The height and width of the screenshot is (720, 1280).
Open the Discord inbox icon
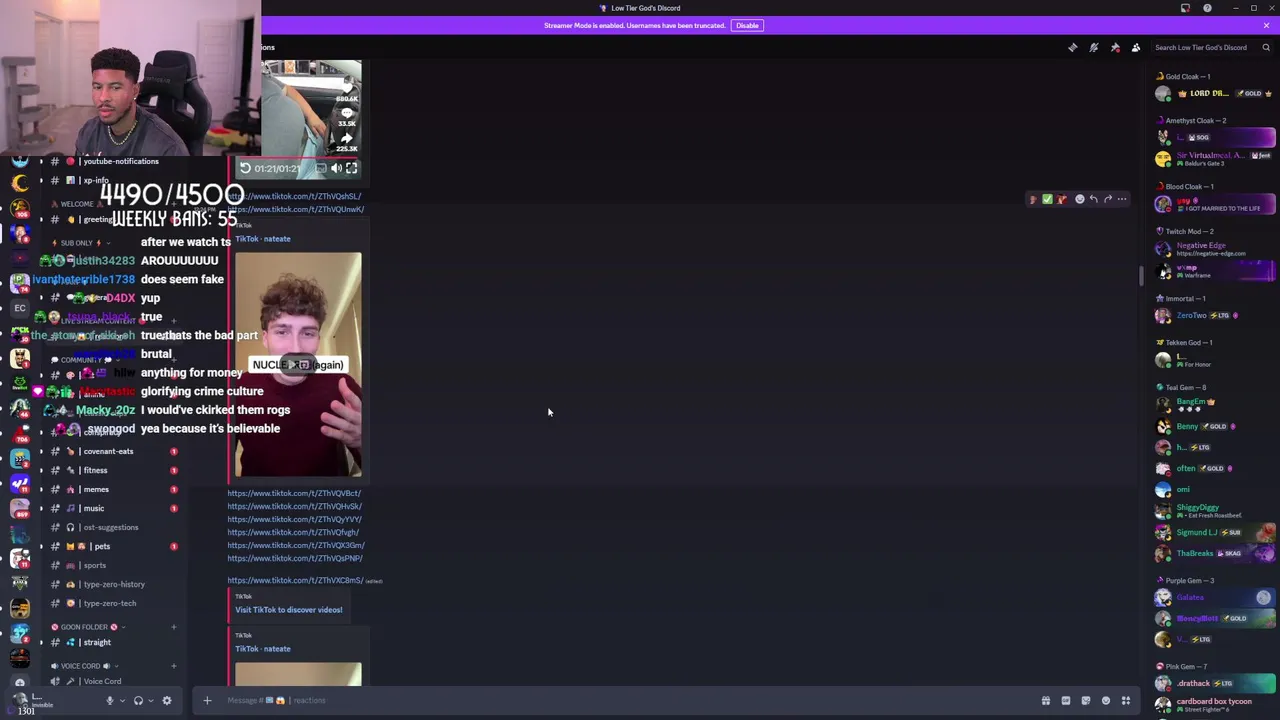click(1185, 8)
